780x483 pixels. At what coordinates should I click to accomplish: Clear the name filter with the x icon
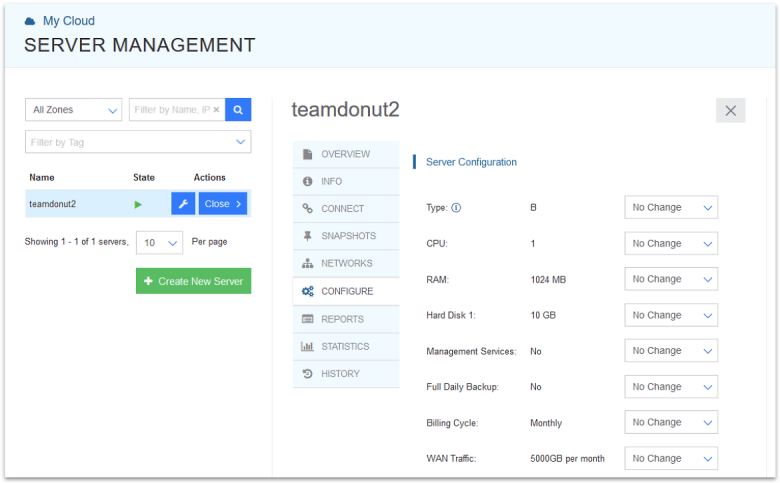click(216, 109)
